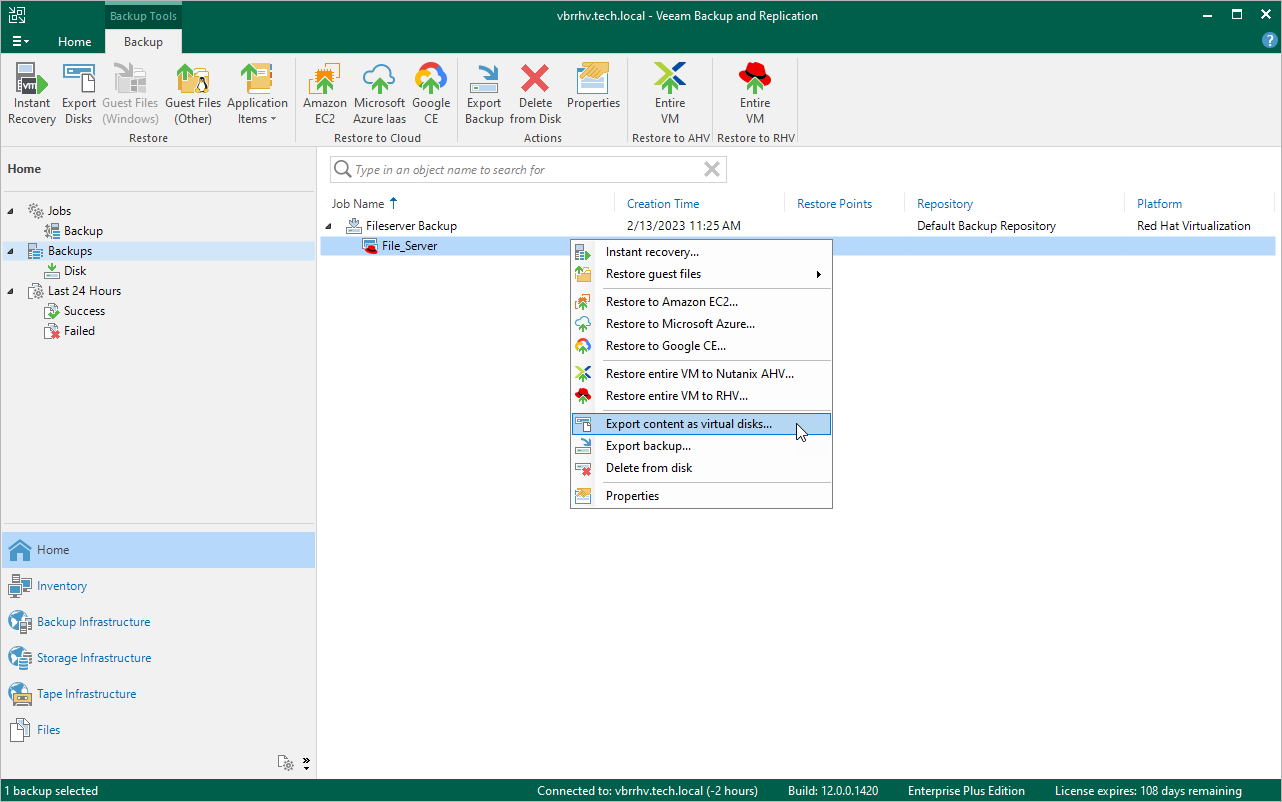Open Restore guest files submenu
1282x802 pixels.
coord(701,274)
